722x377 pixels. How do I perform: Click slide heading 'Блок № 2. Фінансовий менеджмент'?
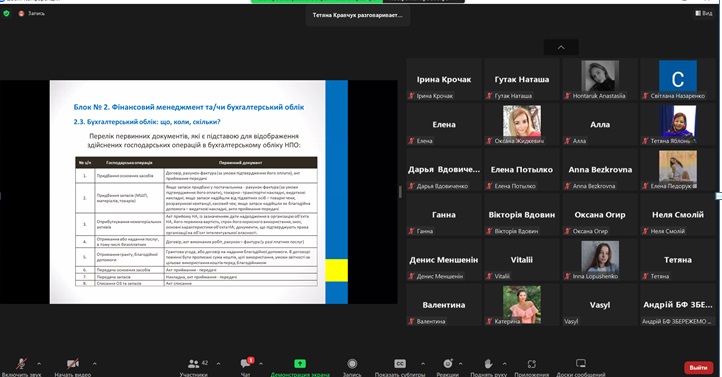[x=189, y=107]
